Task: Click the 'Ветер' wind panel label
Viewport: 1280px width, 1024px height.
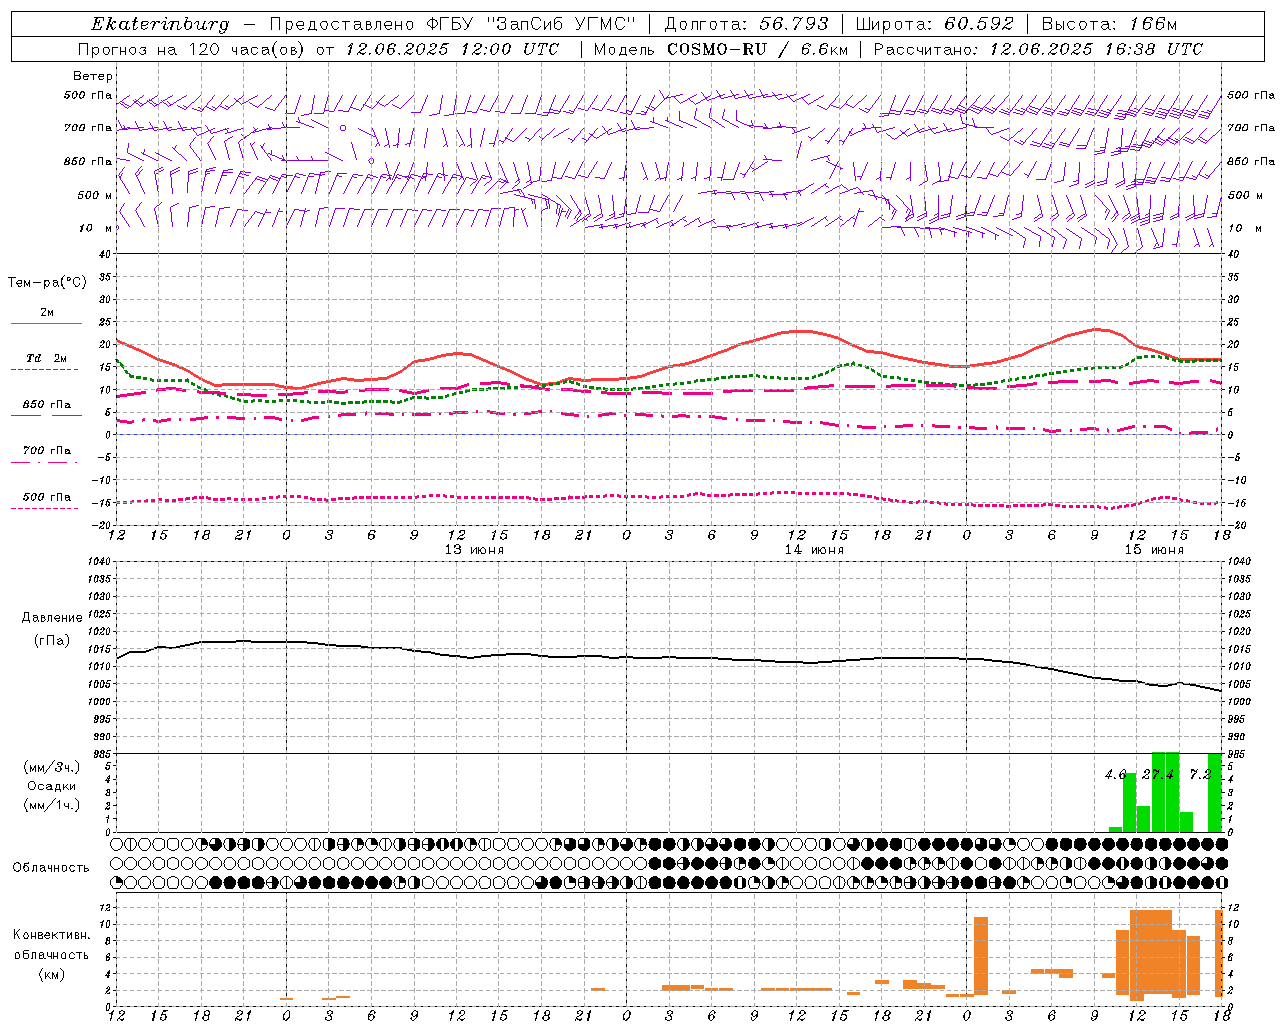Action: [x=93, y=76]
